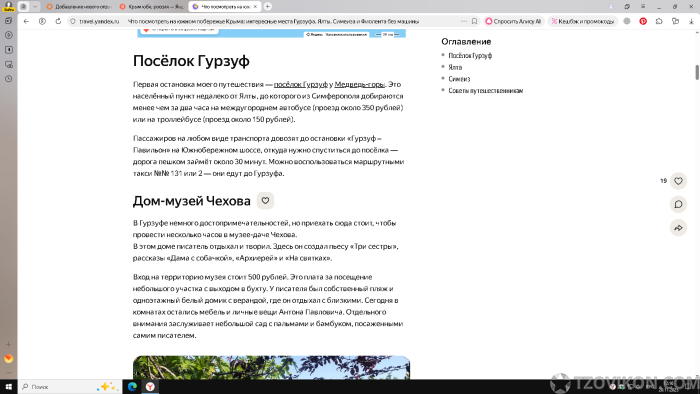Open the Windows Start menu
Viewport: 700px width, 394px height.
point(8,386)
